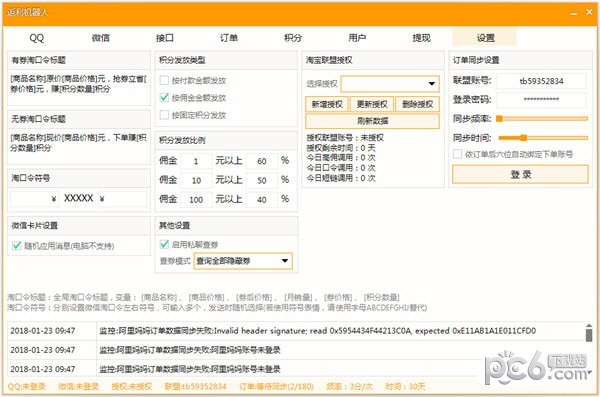Click the 频率 status bar entry
The image size is (600, 397).
349,387
